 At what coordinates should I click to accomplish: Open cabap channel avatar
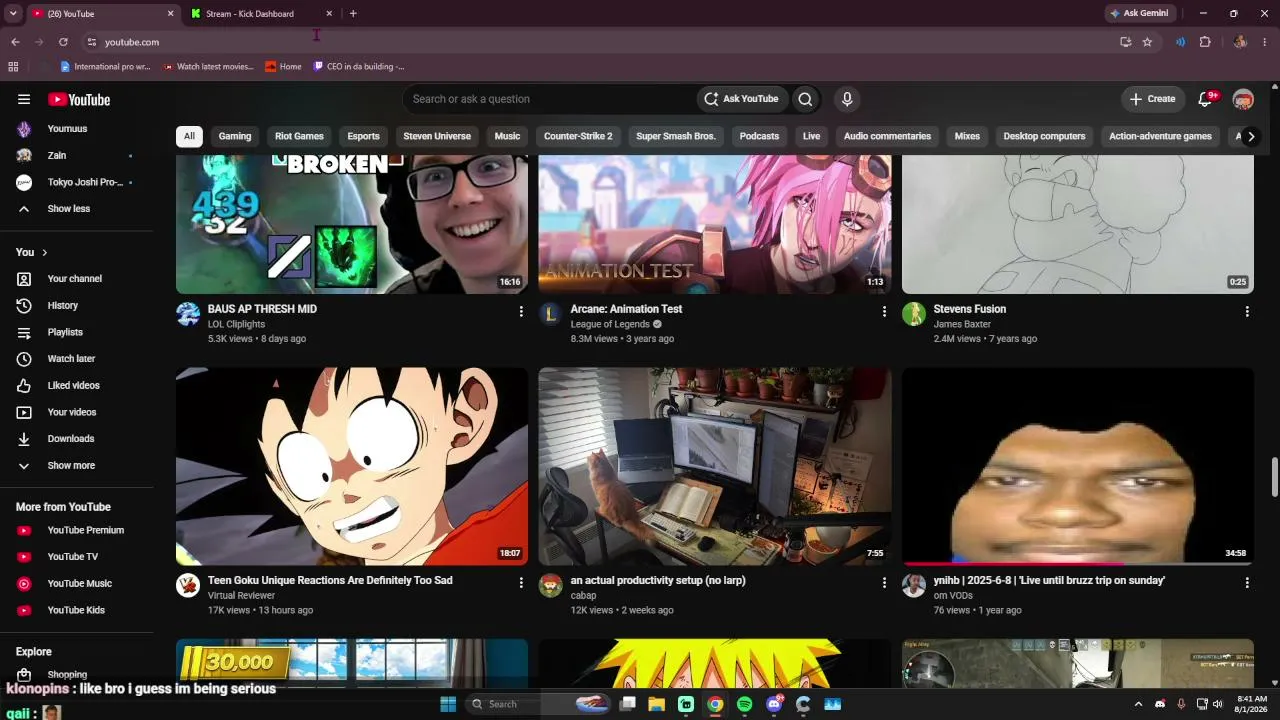pos(551,585)
